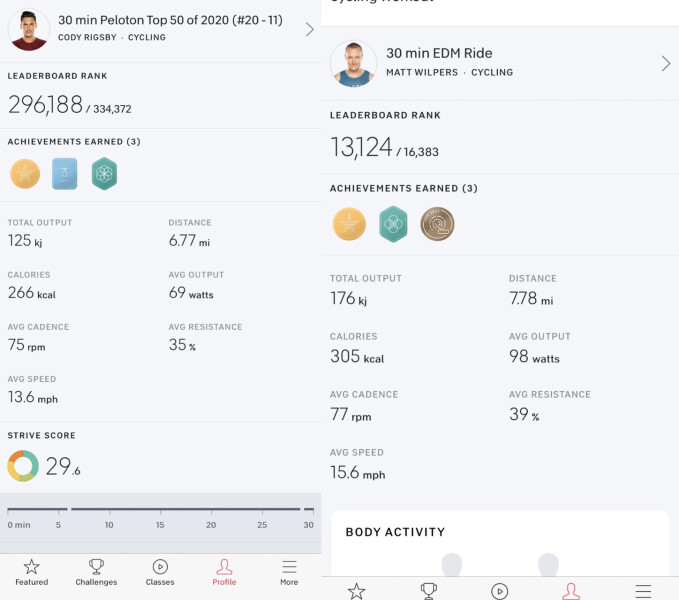Screen dimensions: 679x600
Task: Tap total output 176 kj
Action: click(349, 298)
